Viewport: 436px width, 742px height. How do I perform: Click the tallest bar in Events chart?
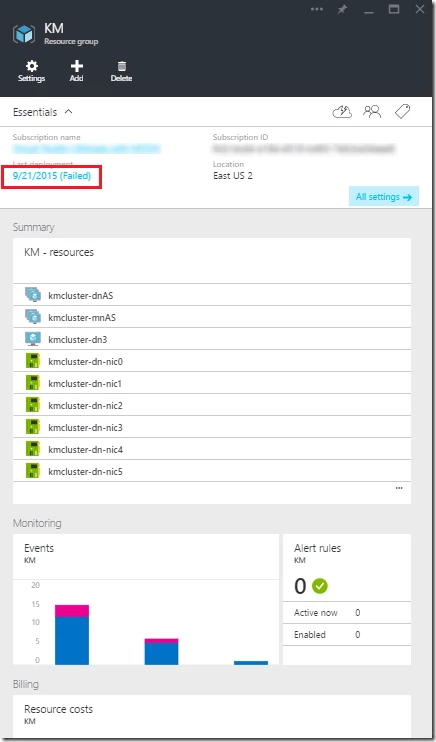(x=72, y=634)
